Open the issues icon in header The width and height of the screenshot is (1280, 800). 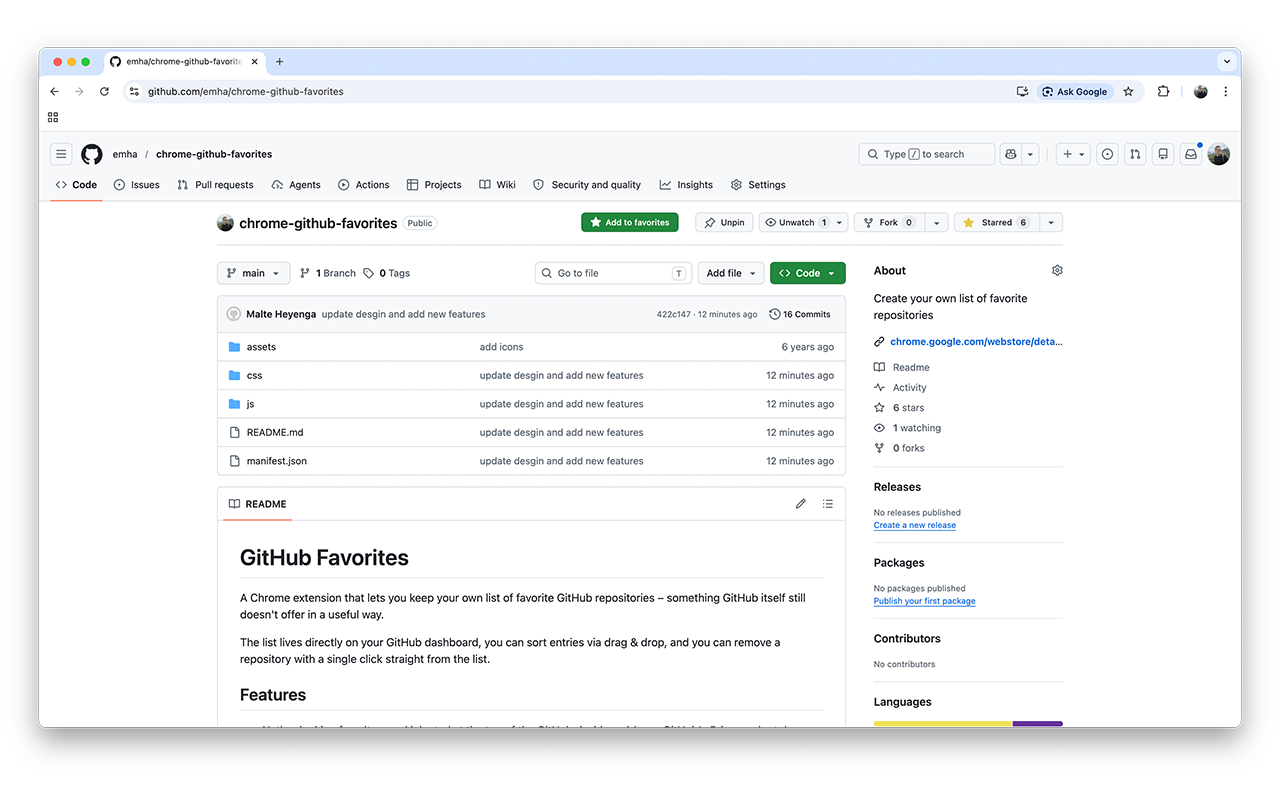click(x=1107, y=154)
